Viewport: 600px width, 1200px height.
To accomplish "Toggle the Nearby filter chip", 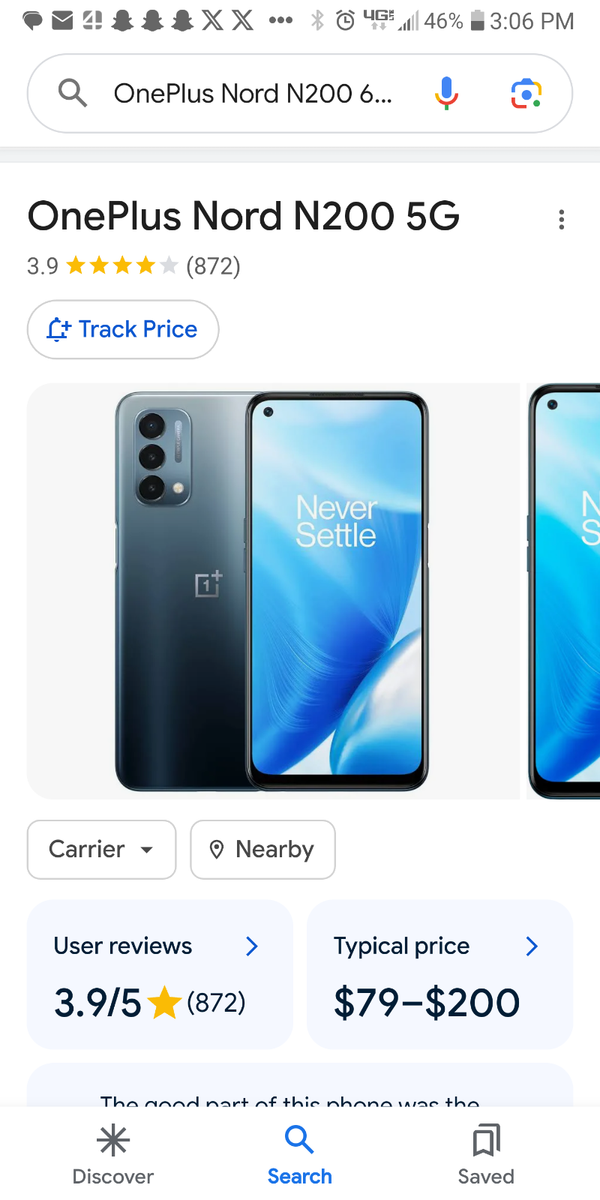I will (263, 849).
